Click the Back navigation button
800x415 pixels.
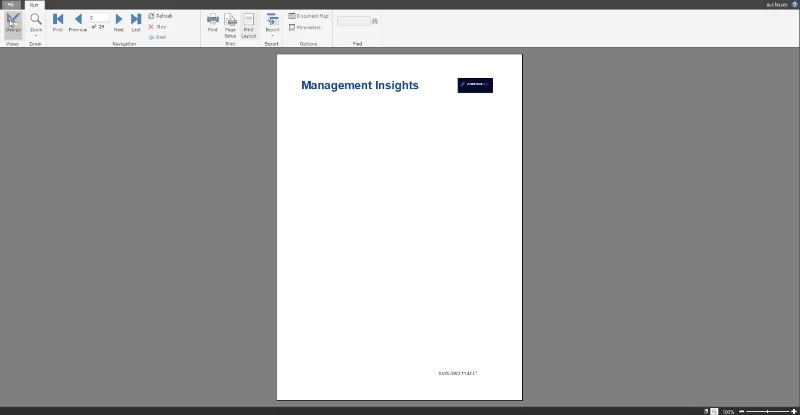pyautogui.click(x=157, y=37)
